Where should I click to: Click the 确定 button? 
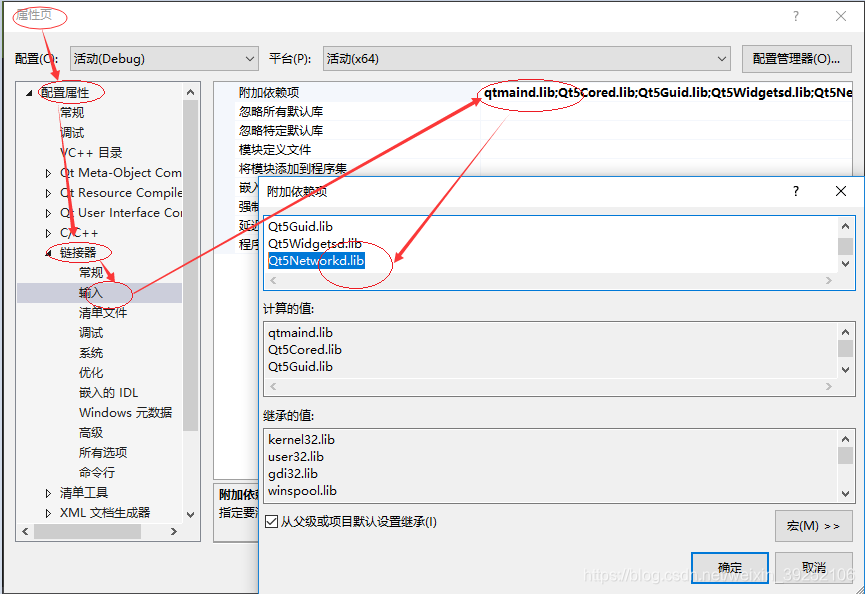[730, 568]
